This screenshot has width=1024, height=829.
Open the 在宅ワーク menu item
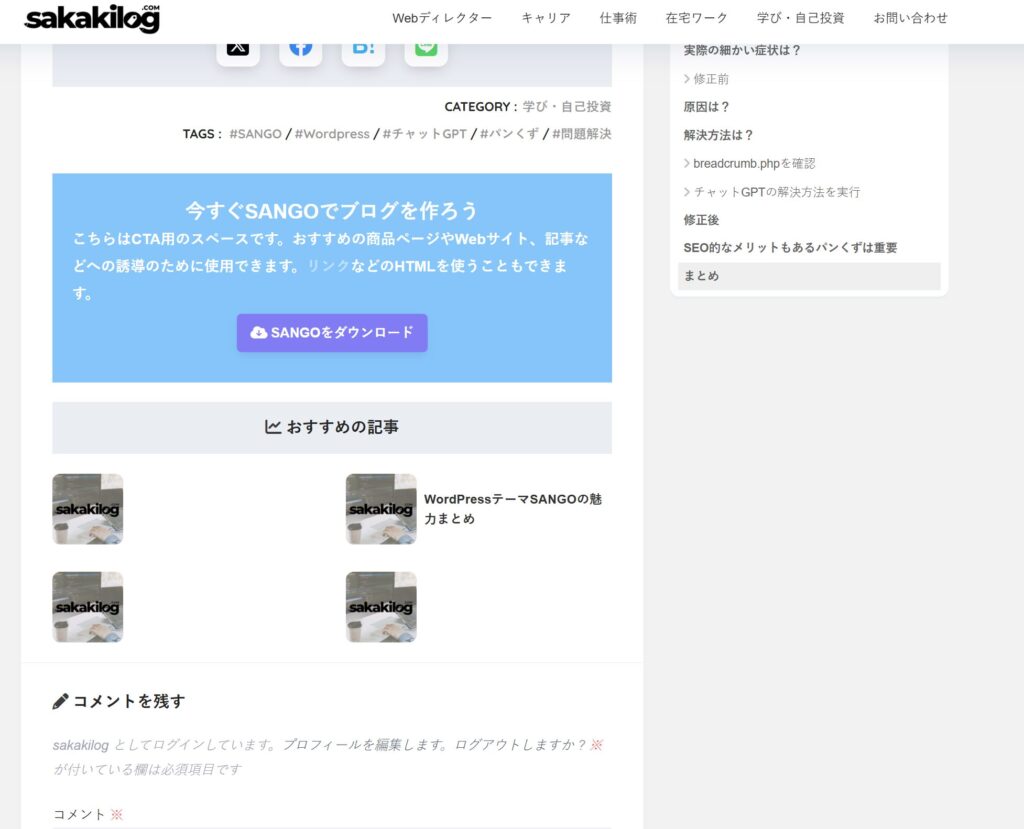coord(696,18)
